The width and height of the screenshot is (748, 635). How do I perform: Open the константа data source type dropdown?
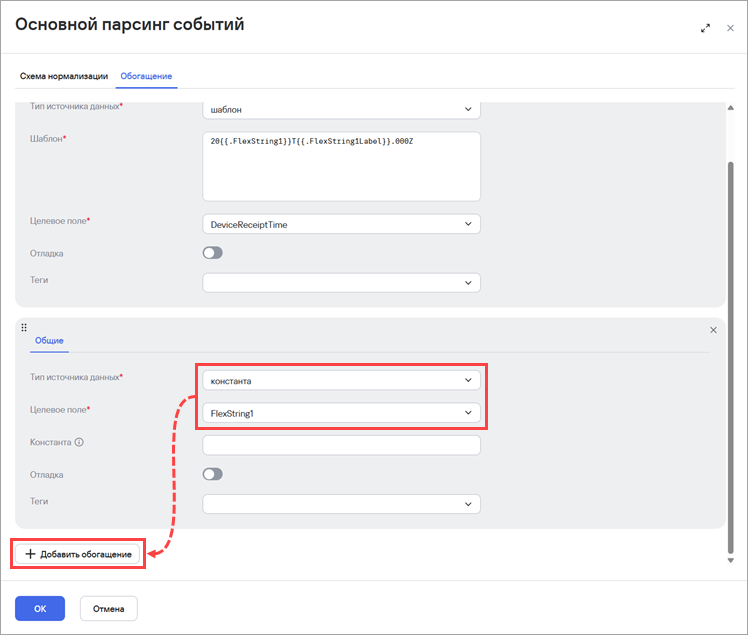coord(341,381)
